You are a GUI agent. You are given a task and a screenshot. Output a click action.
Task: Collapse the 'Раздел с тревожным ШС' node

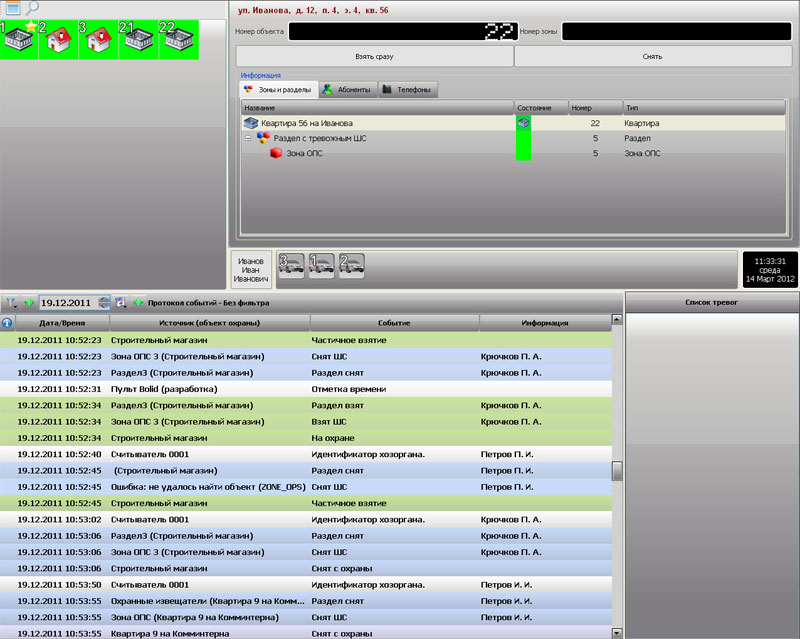(247, 138)
